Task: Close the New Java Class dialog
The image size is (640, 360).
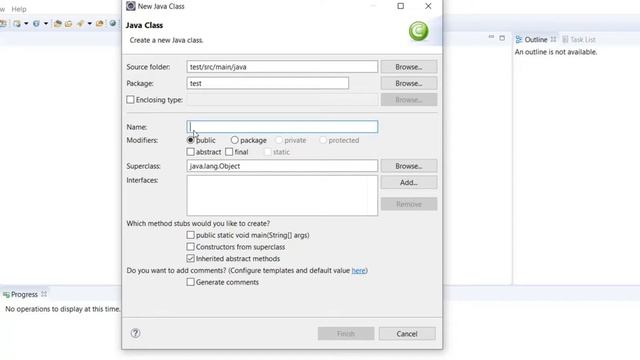Action: pos(428,6)
